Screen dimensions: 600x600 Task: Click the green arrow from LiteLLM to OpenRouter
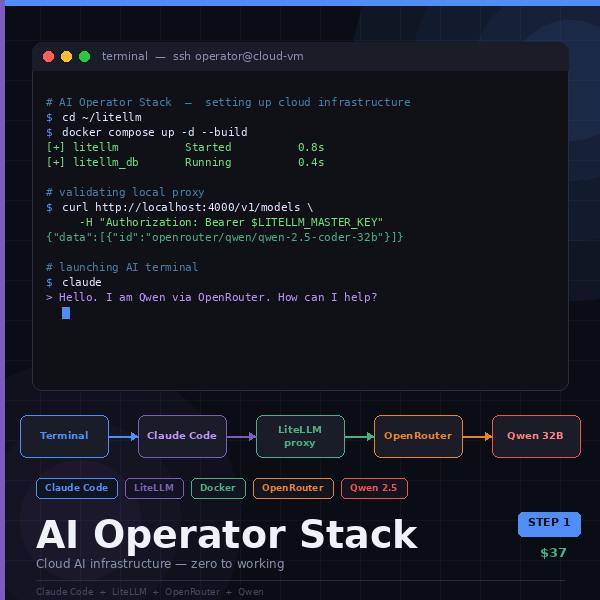359,437
